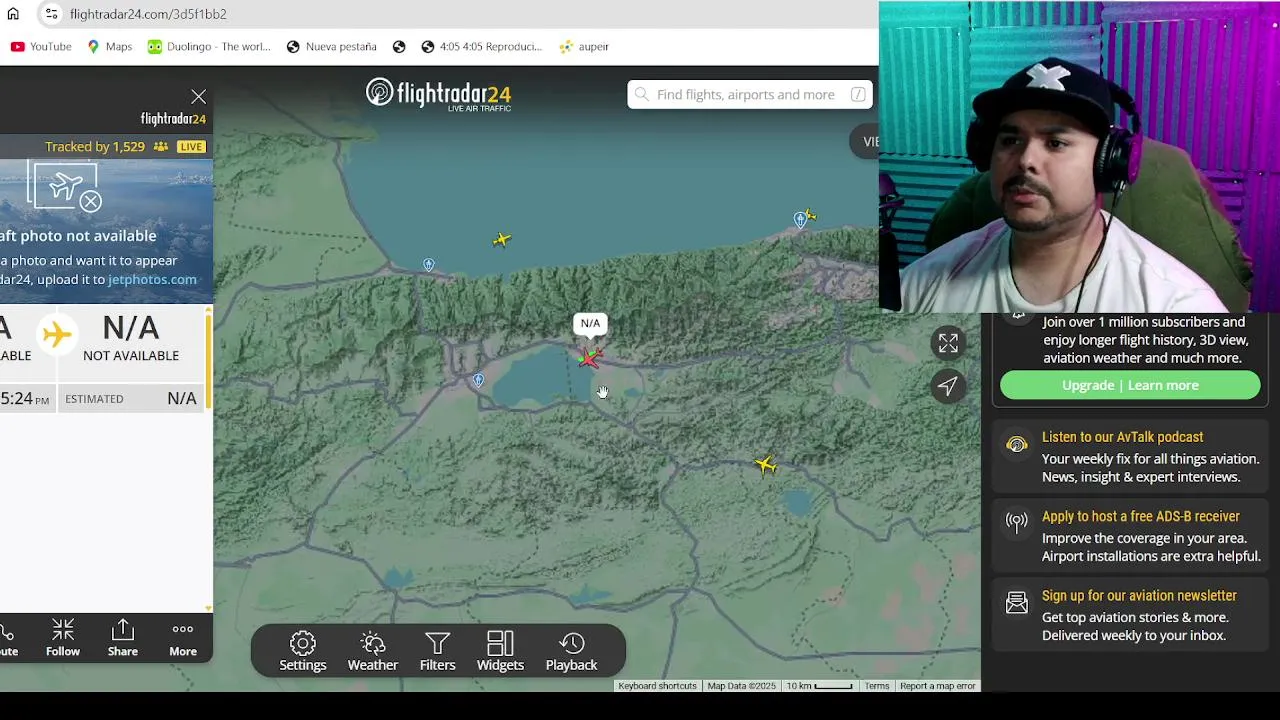
Task: Click the newsletter envelope icon
Action: [x=1017, y=602]
